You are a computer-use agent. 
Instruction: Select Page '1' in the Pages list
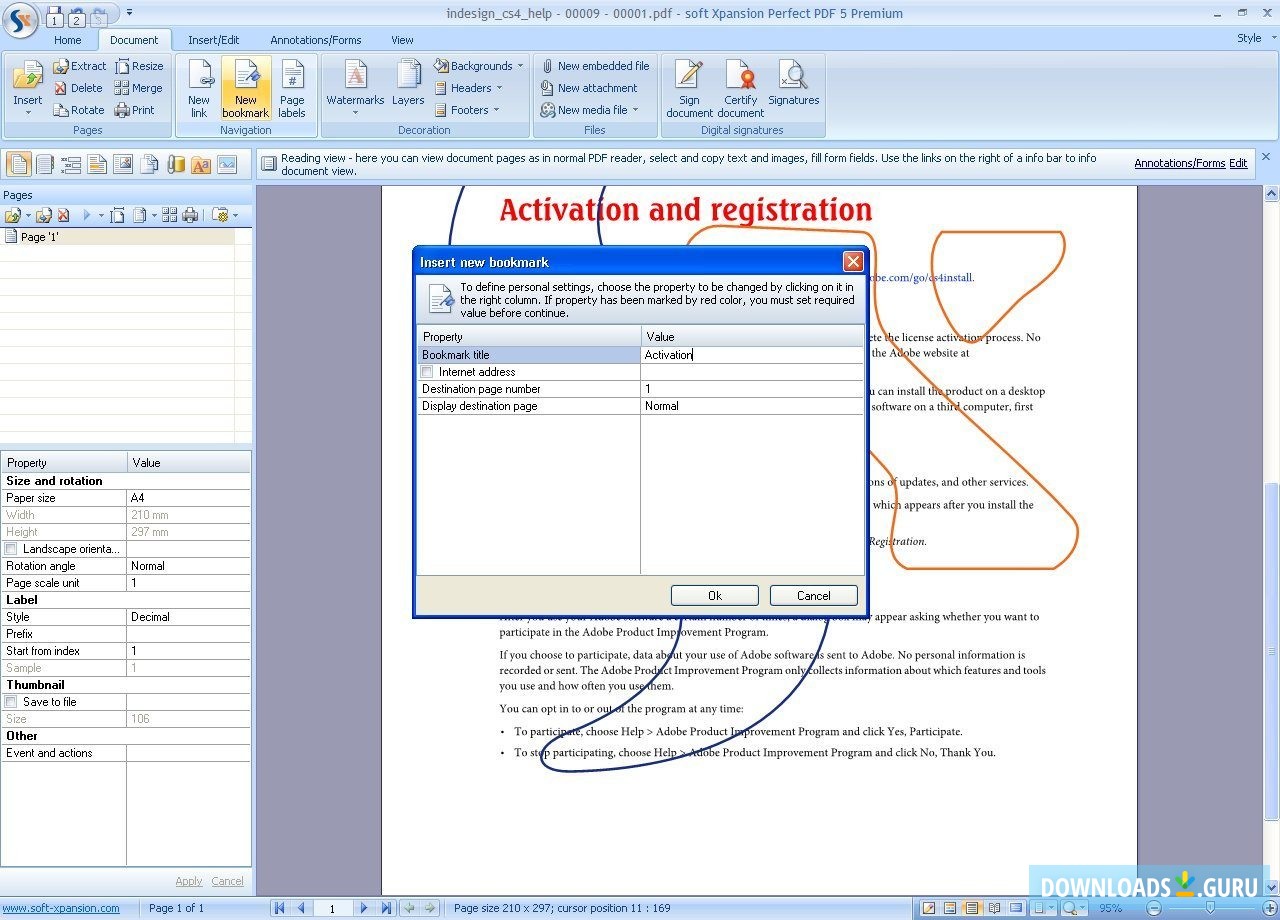pos(118,237)
